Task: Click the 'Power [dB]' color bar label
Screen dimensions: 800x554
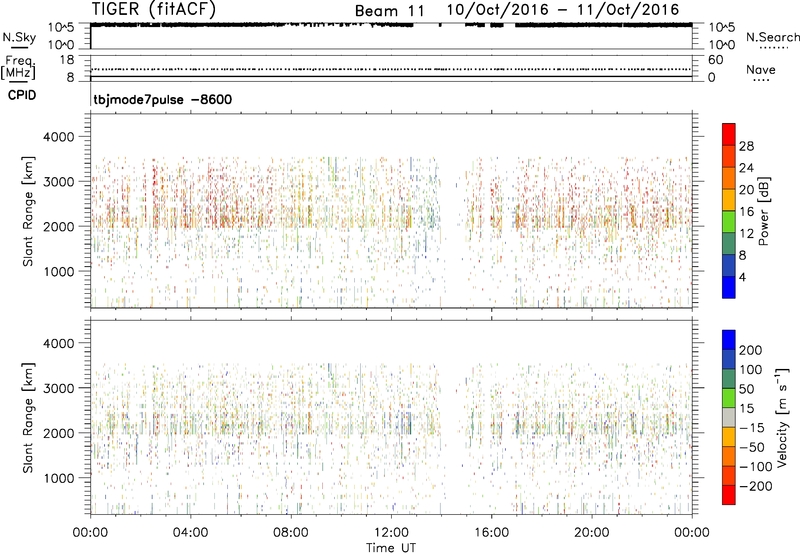Action: [764, 211]
